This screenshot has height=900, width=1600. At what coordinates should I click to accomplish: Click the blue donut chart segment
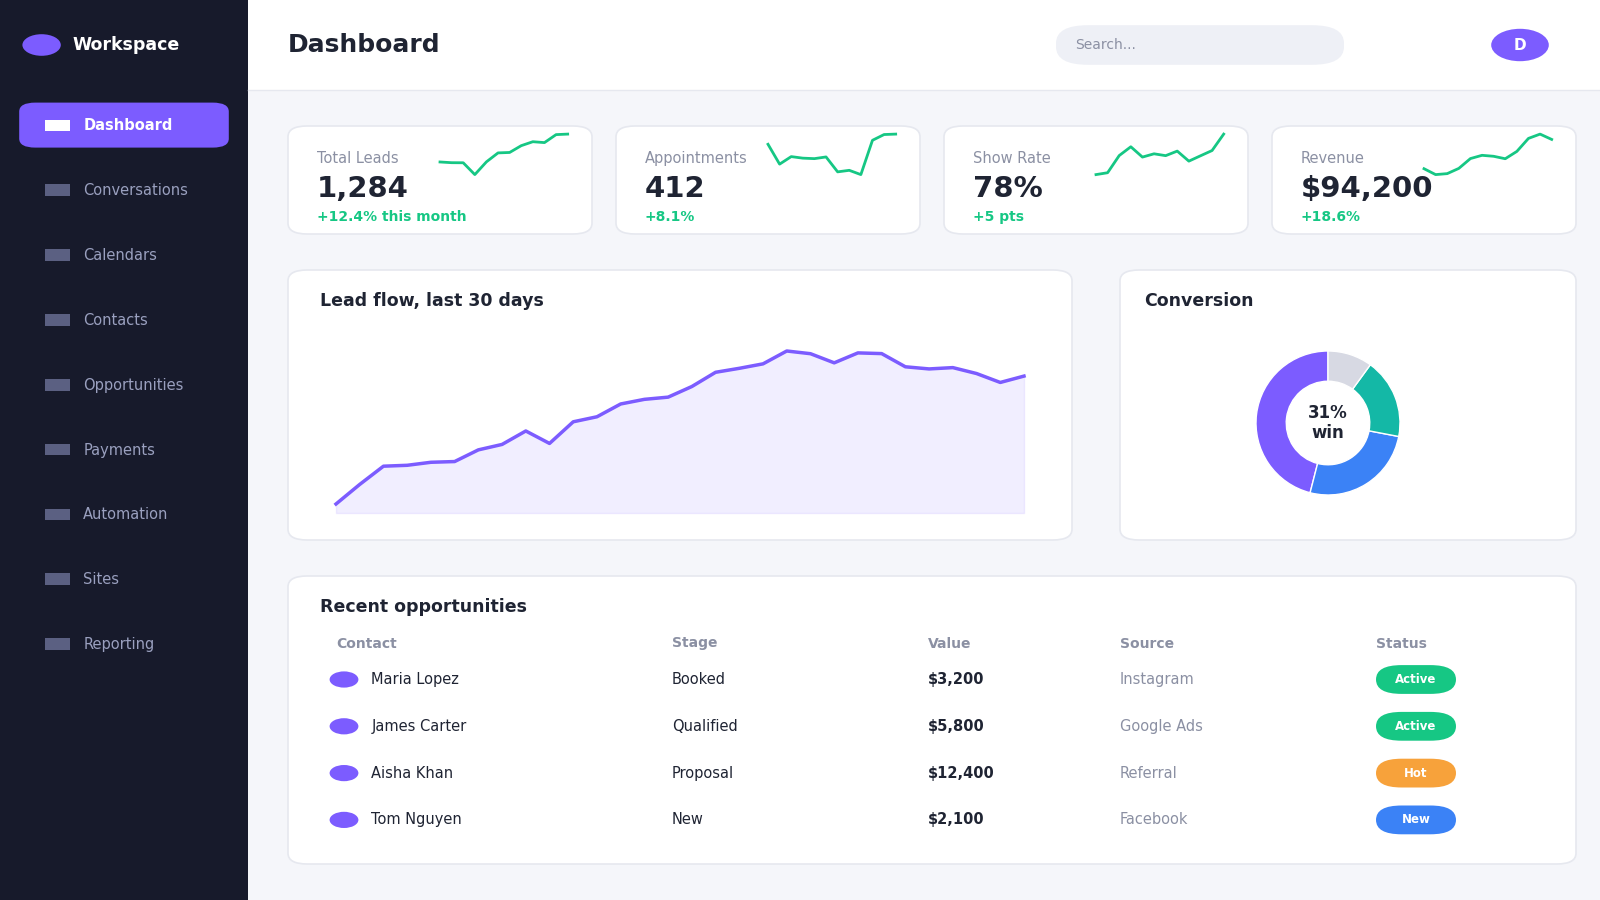[1358, 467]
